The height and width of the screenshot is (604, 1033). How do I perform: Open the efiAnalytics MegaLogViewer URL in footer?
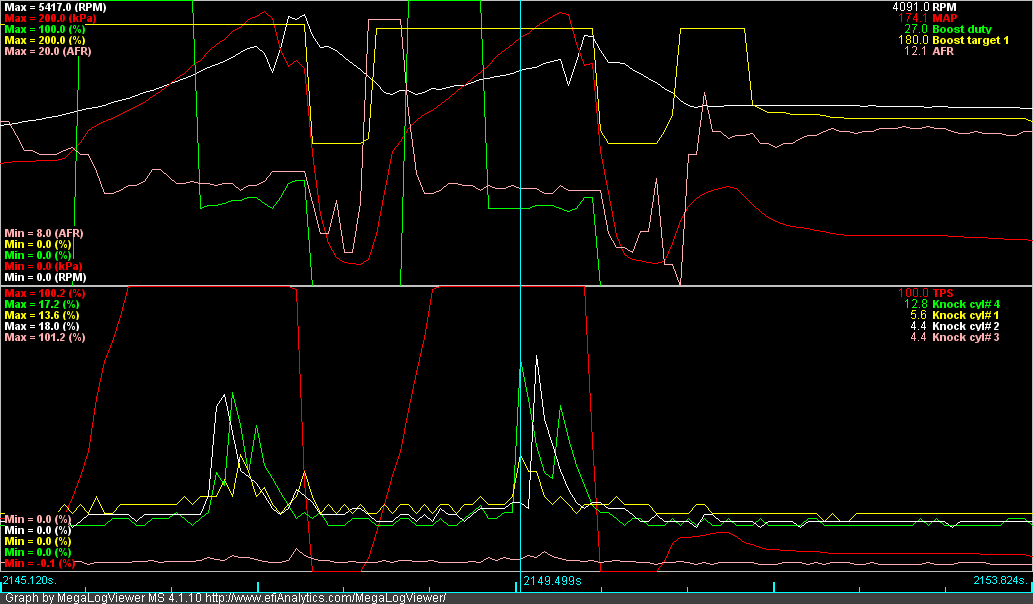[325, 598]
